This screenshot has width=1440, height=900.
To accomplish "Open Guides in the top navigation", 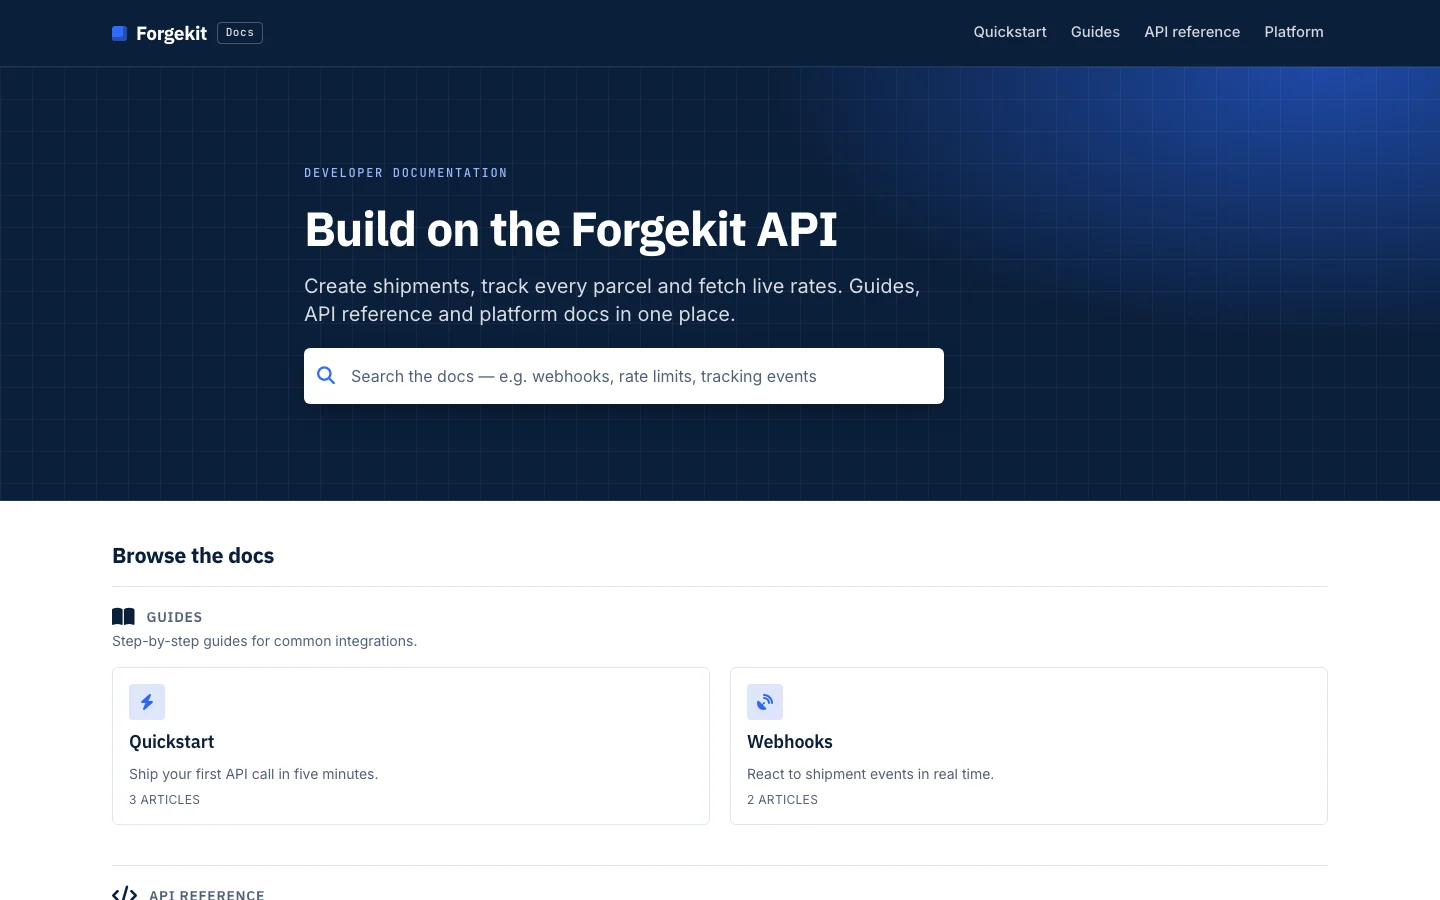I will (1095, 32).
